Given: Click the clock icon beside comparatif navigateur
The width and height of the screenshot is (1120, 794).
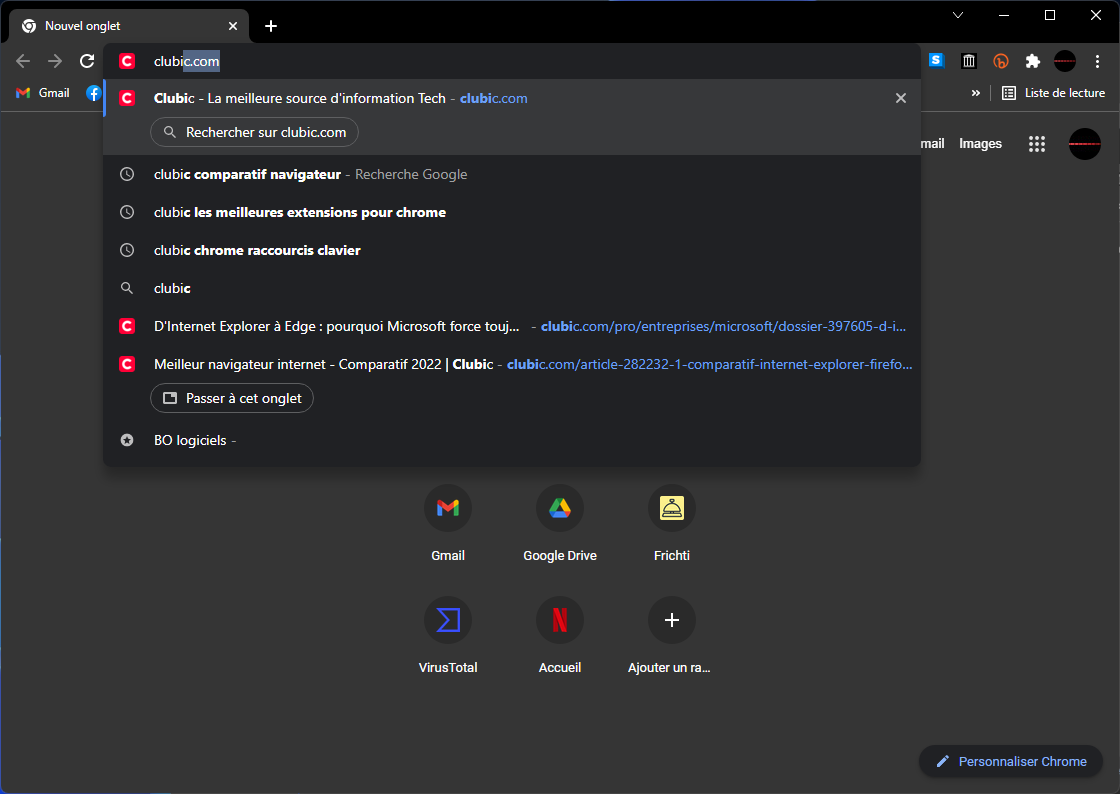Looking at the screenshot, I should (x=127, y=174).
